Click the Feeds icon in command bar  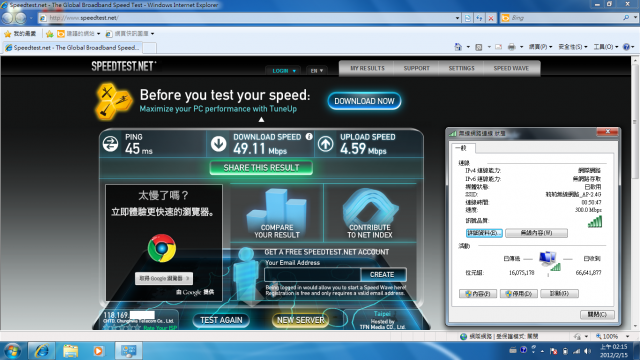click(479, 47)
